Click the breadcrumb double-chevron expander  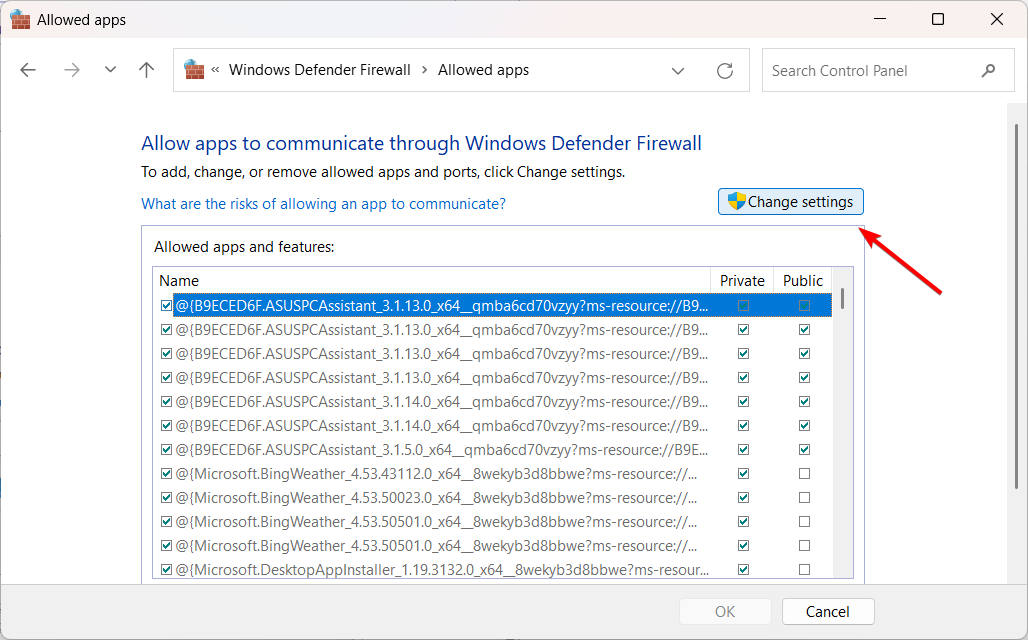(216, 70)
